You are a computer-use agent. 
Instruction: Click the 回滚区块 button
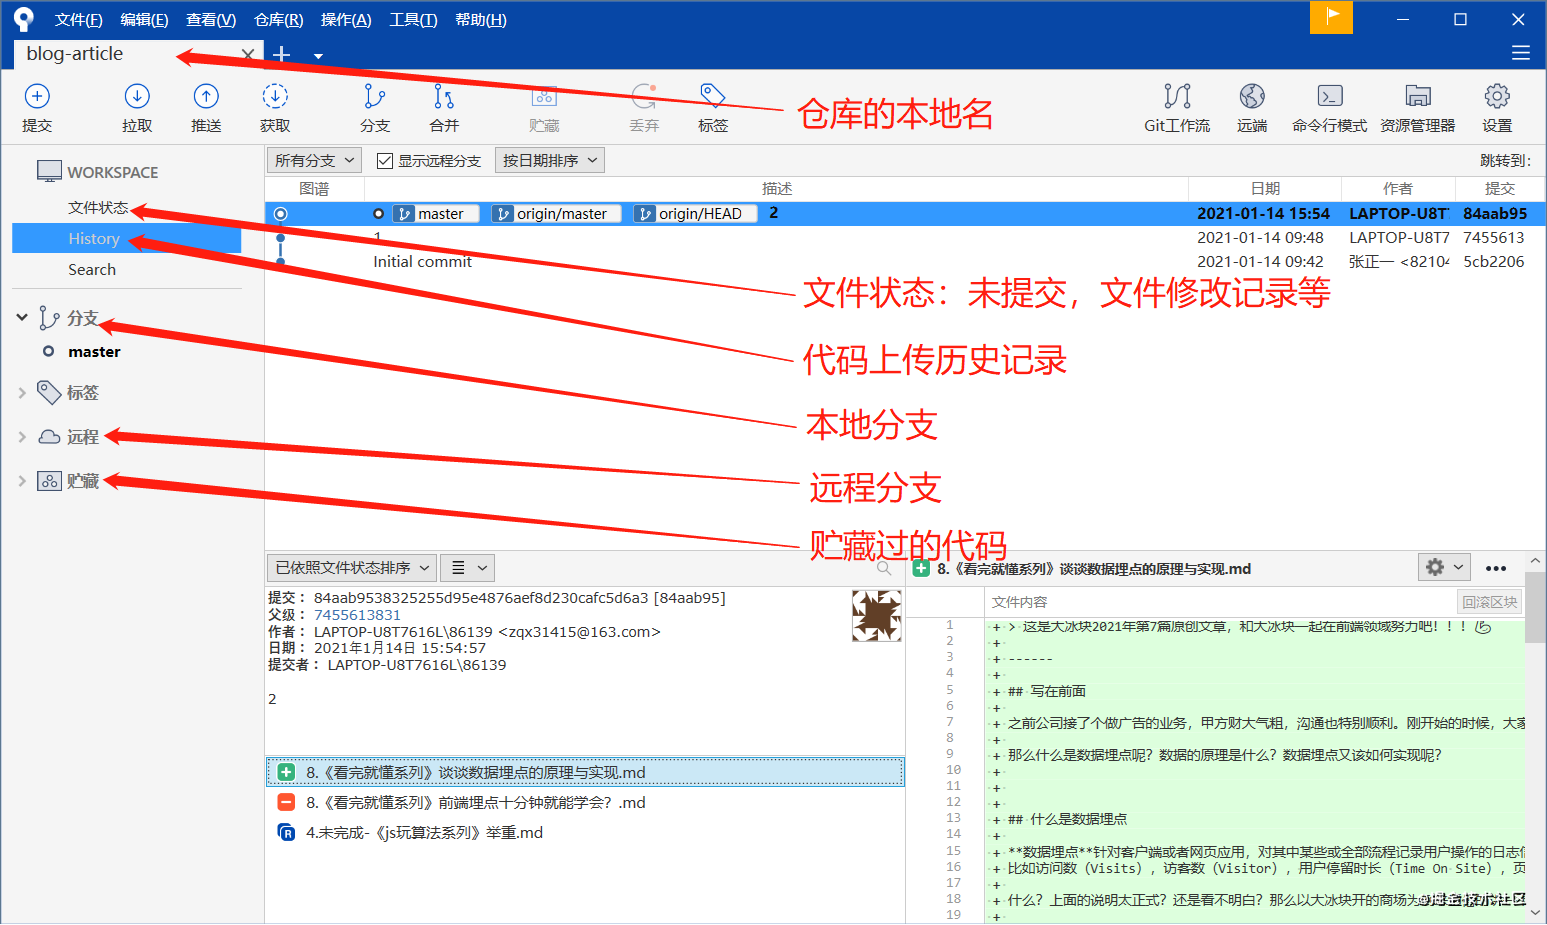(1490, 602)
